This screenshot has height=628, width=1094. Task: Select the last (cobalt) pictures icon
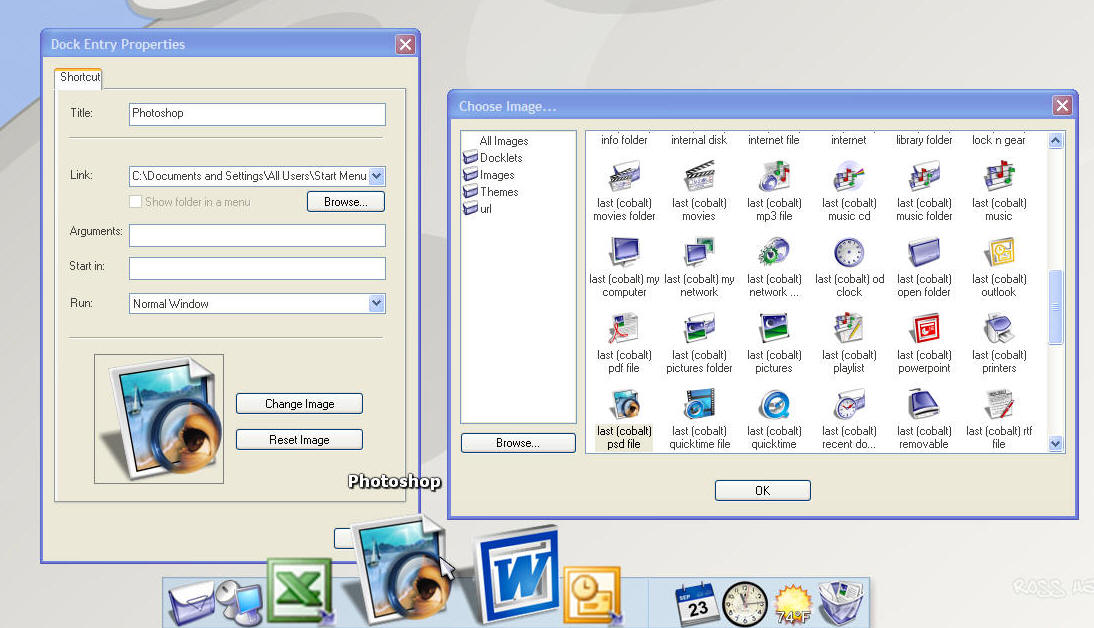(774, 328)
